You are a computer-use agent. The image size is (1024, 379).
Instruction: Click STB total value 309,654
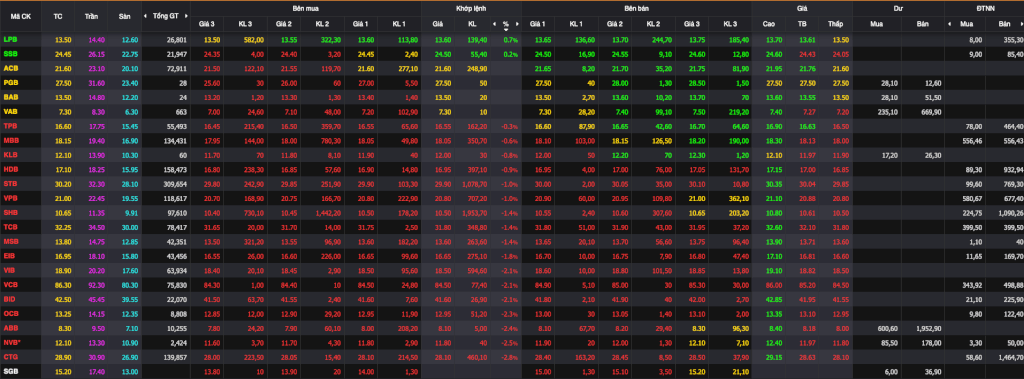pos(175,183)
